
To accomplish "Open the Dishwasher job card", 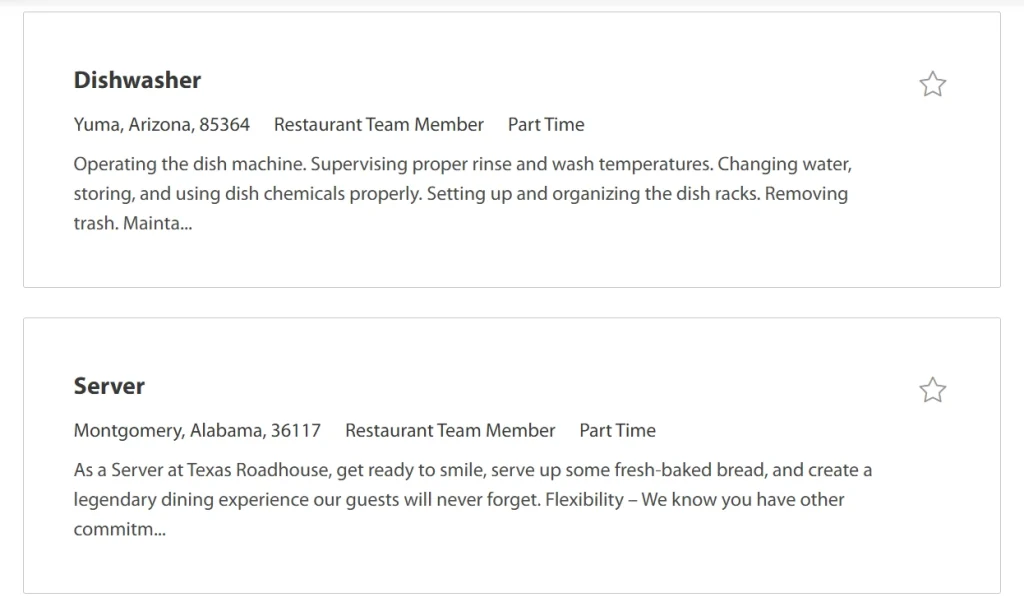I will (x=512, y=150).
